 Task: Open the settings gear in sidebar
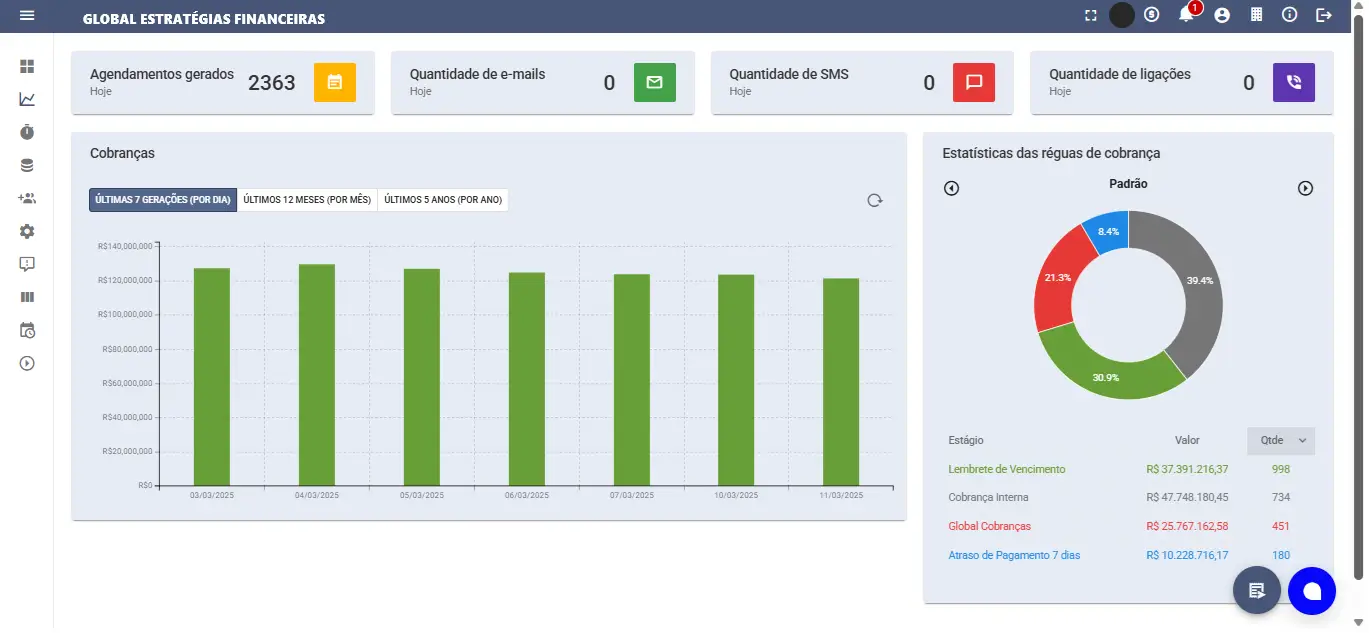pyautogui.click(x=27, y=231)
